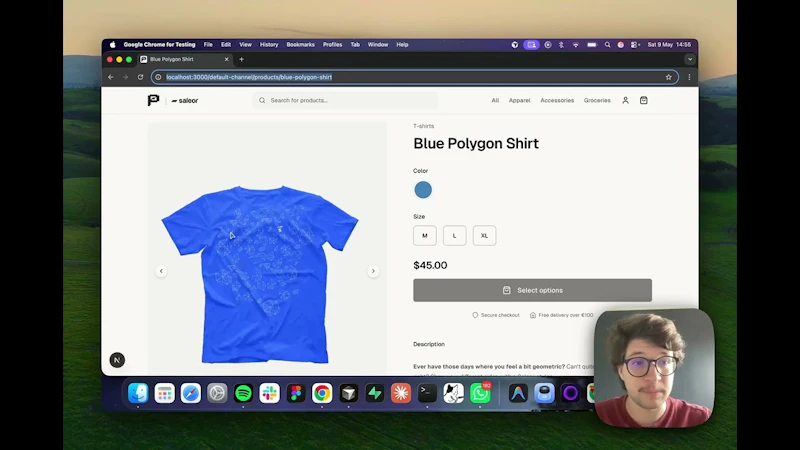The height and width of the screenshot is (450, 800).
Task: Open the Chrome File menu
Action: coord(208,45)
